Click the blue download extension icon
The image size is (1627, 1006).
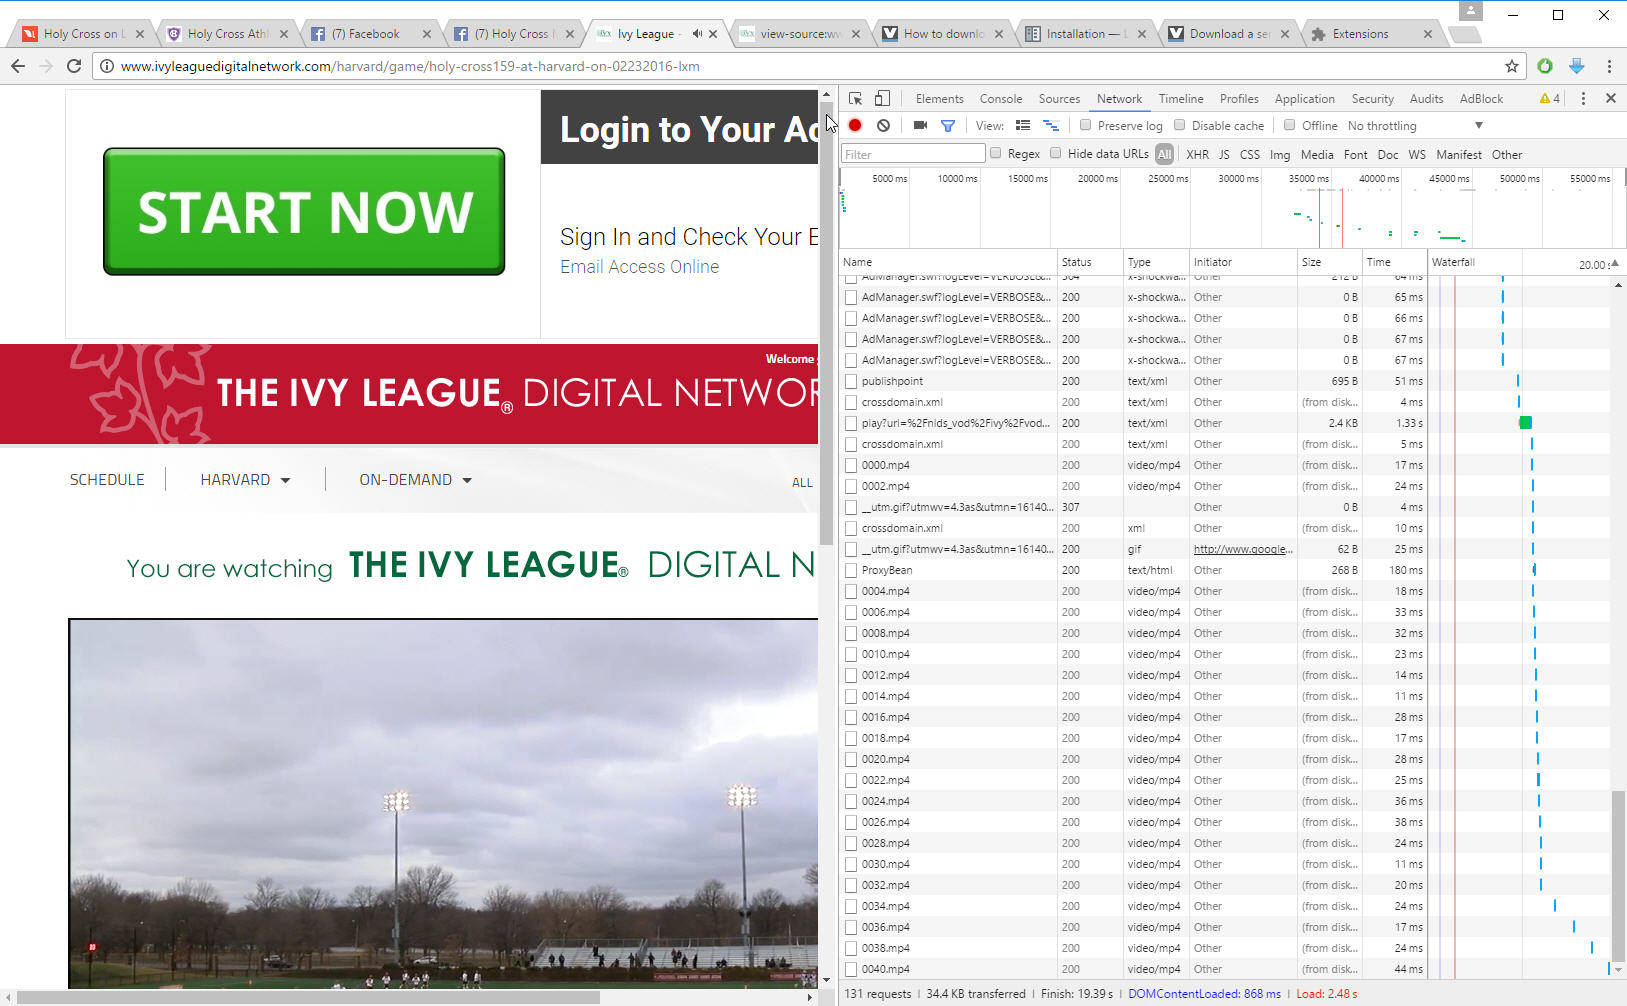pyautogui.click(x=1577, y=66)
